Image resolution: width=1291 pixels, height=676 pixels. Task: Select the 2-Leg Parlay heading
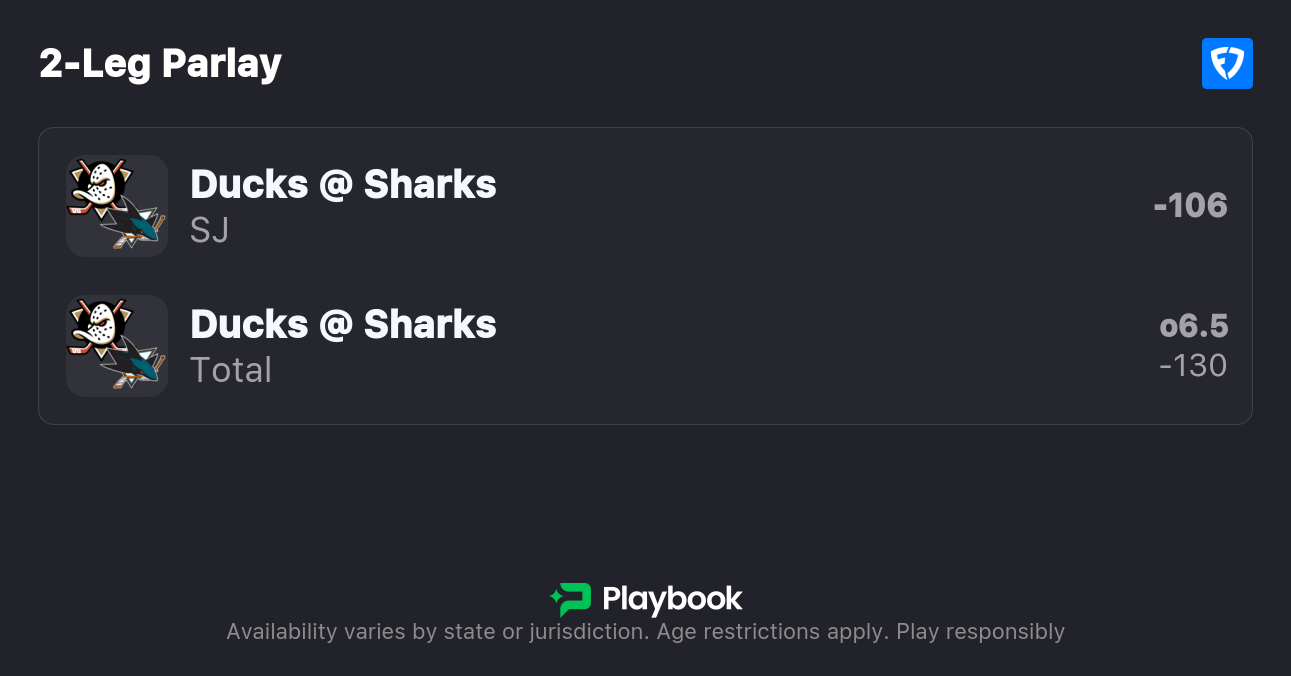pos(160,64)
